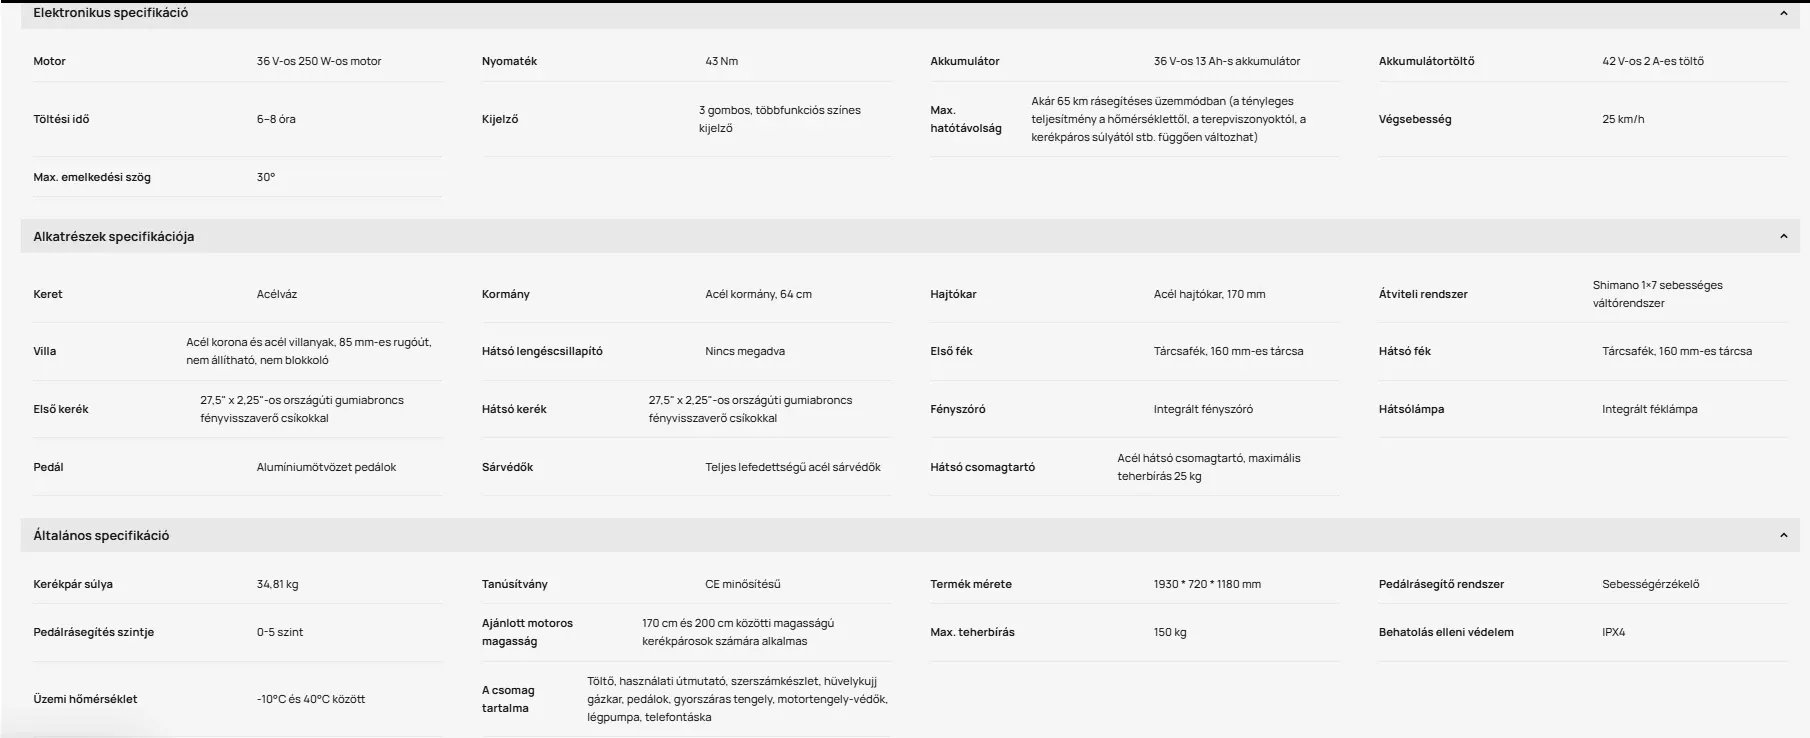Click the Integrált fényszóró value
Viewport: 1810px width, 738px height.
(x=1203, y=409)
